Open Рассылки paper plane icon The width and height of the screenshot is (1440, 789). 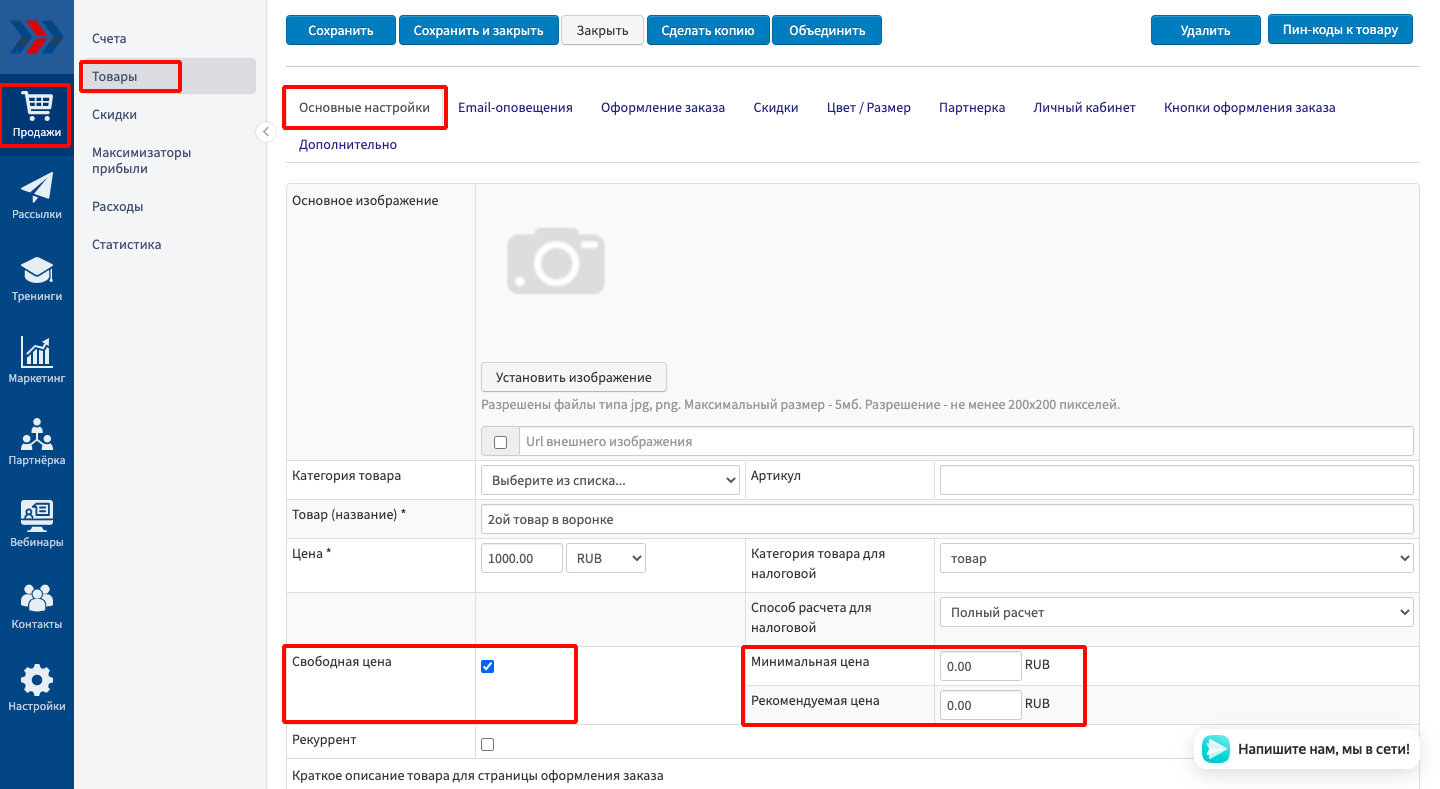[x=37, y=195]
